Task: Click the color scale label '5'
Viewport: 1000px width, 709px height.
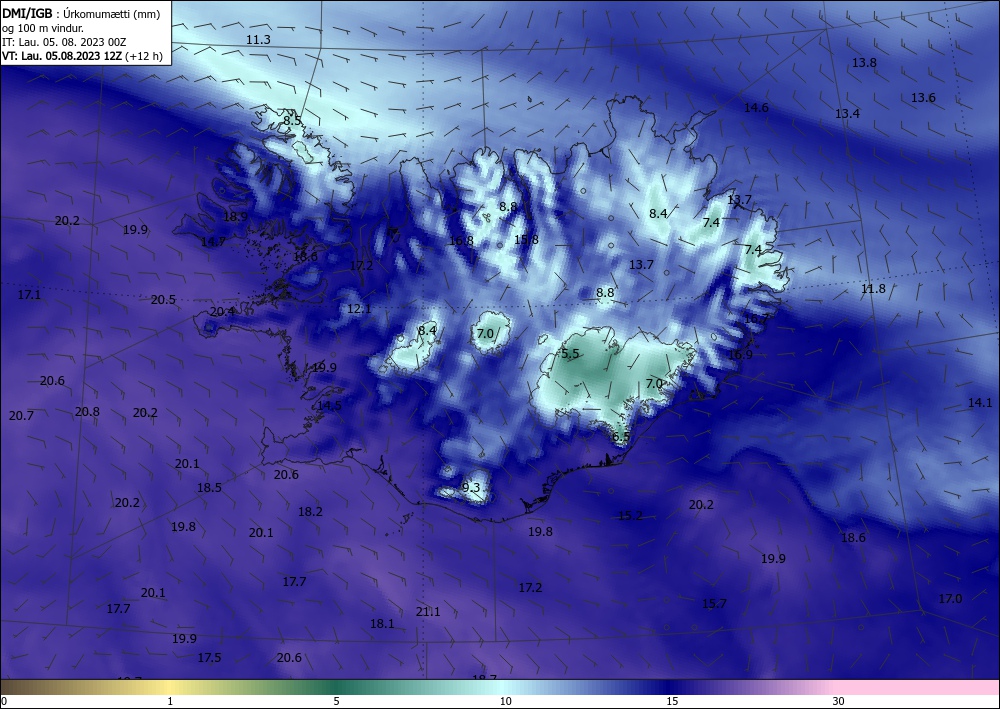Action: tap(336, 701)
